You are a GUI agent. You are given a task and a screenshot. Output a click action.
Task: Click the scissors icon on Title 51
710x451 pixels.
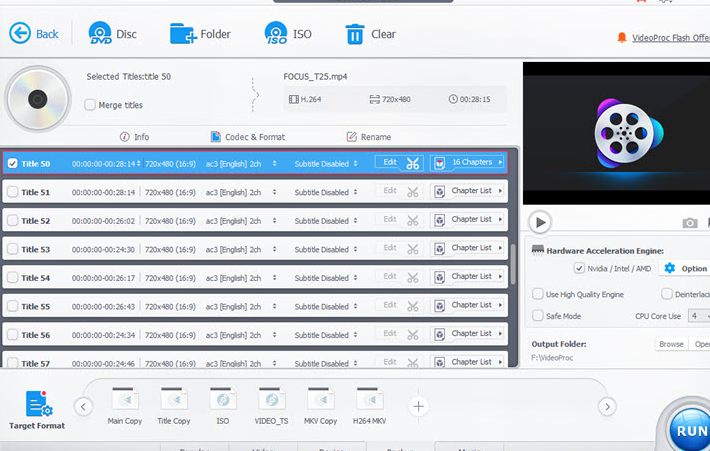413,192
